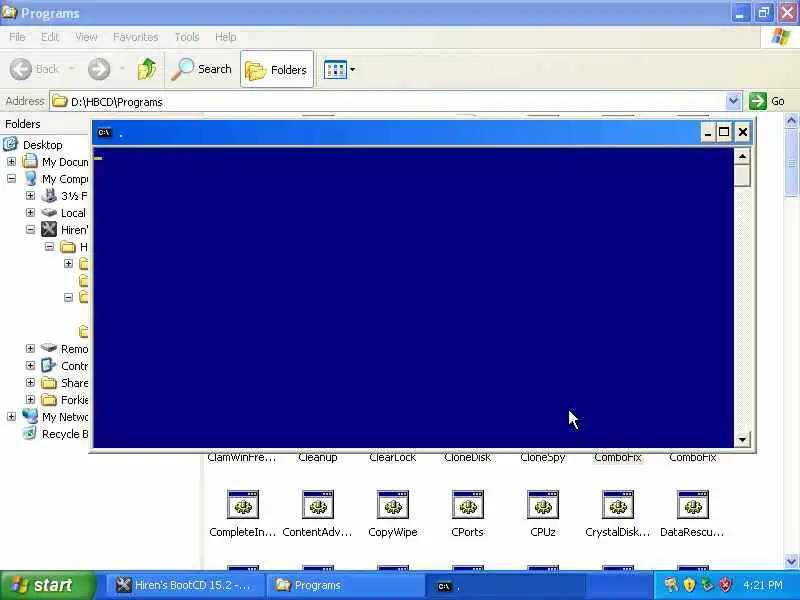Expand the Control Panel node
The height and width of the screenshot is (600, 800).
pyautogui.click(x=30, y=365)
